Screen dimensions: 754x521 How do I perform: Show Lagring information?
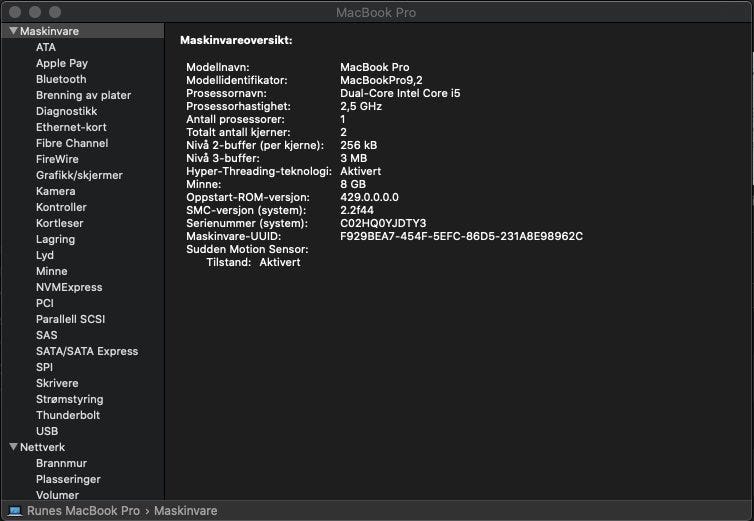(x=55, y=239)
